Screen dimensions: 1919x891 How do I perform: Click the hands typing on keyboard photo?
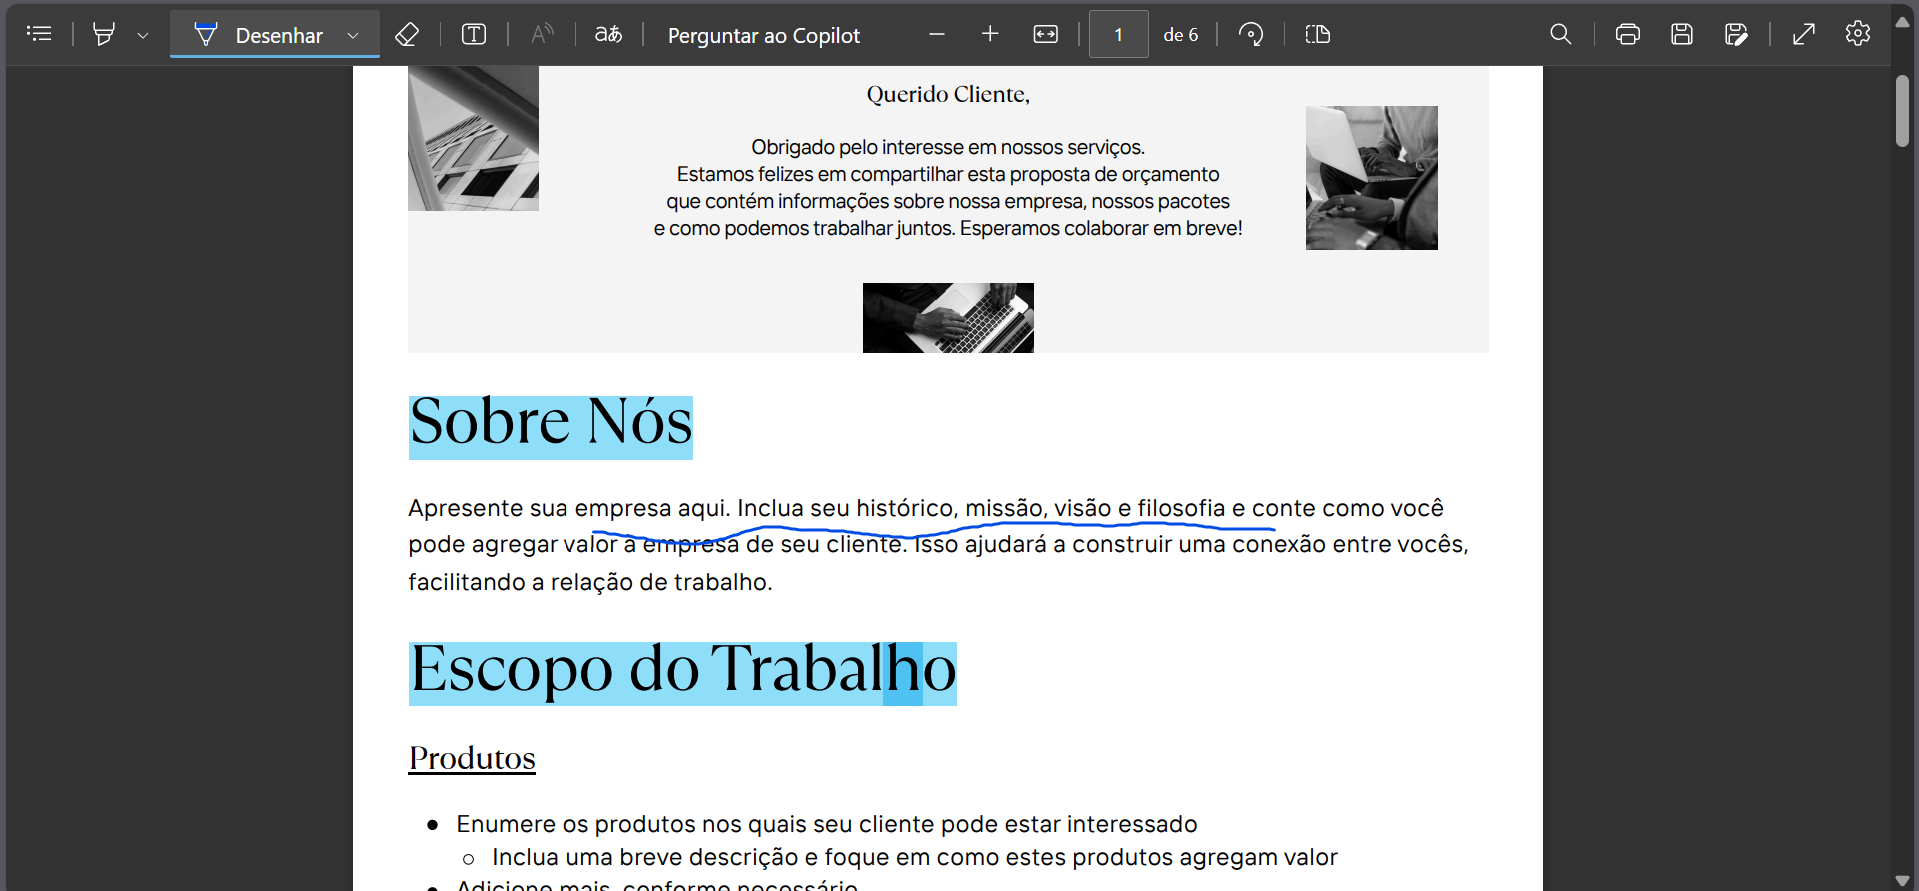point(948,318)
